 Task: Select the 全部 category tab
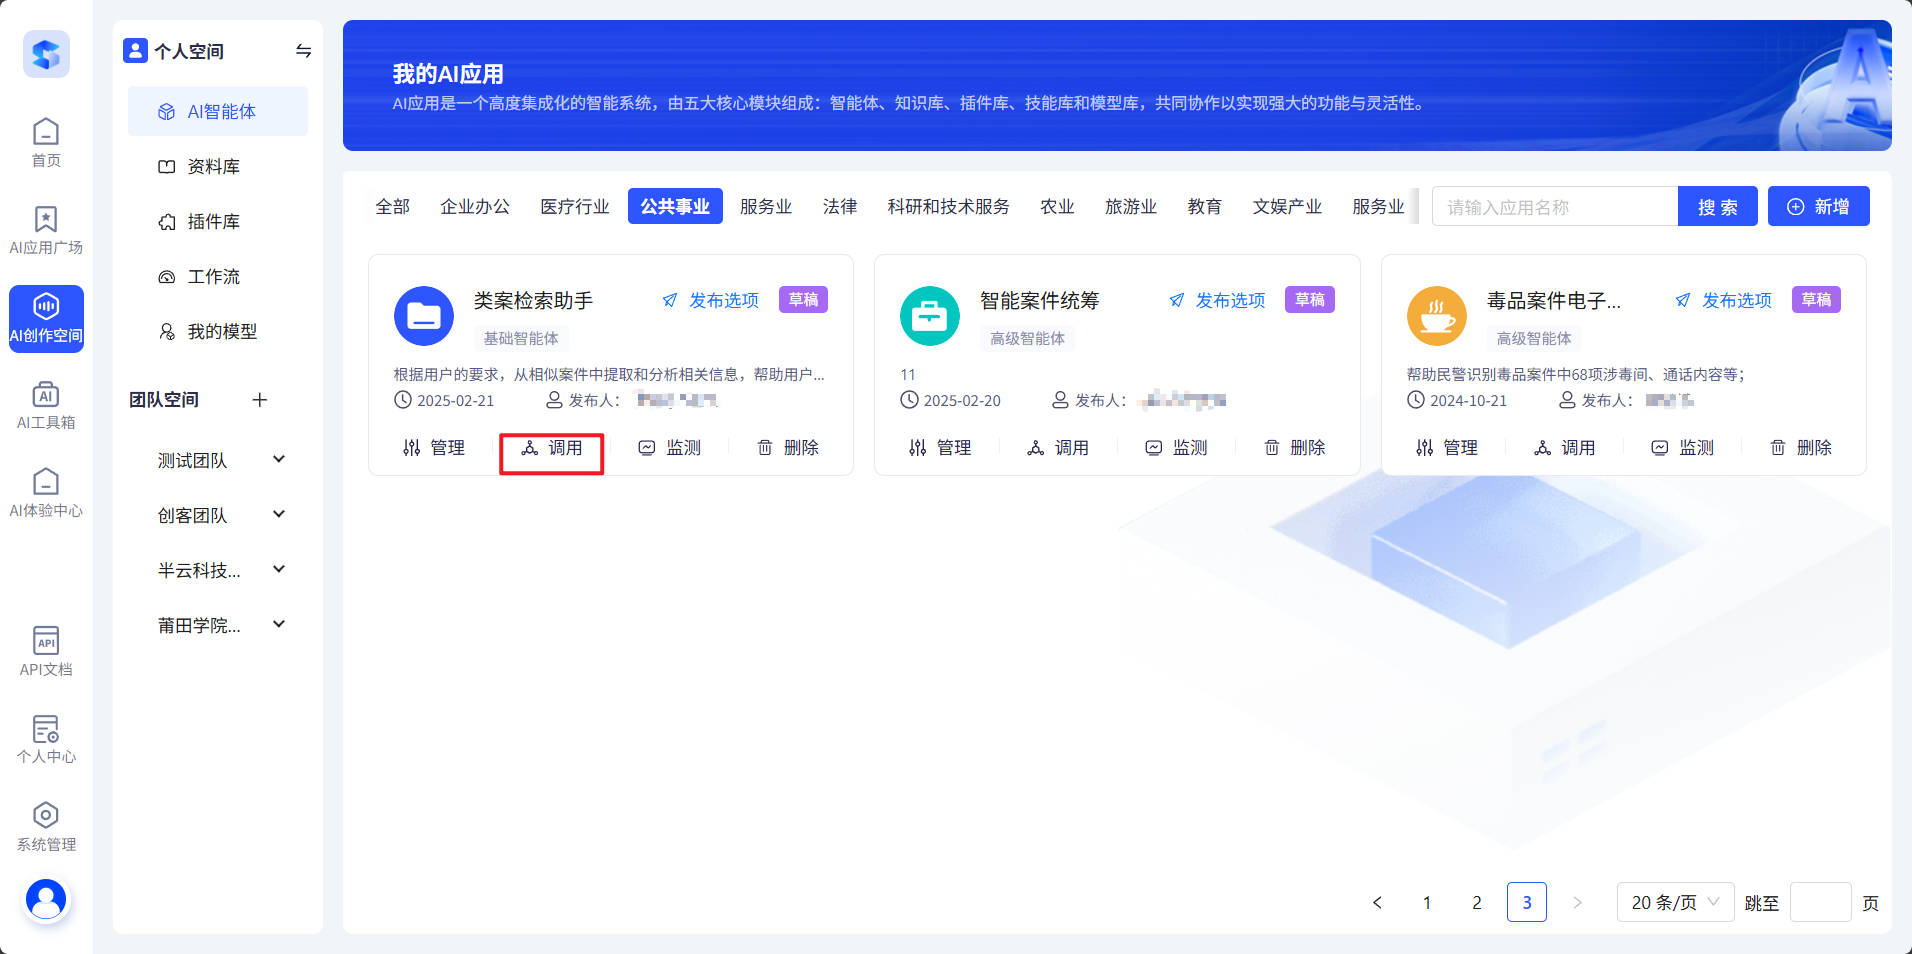(393, 206)
